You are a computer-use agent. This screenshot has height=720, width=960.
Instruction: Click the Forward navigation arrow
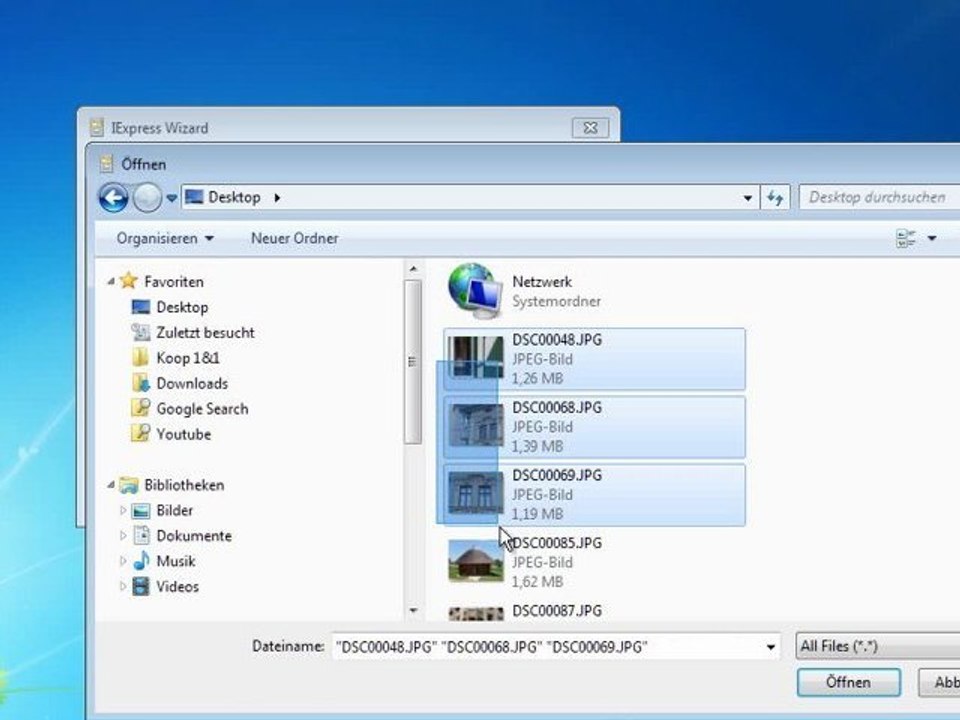click(147, 198)
